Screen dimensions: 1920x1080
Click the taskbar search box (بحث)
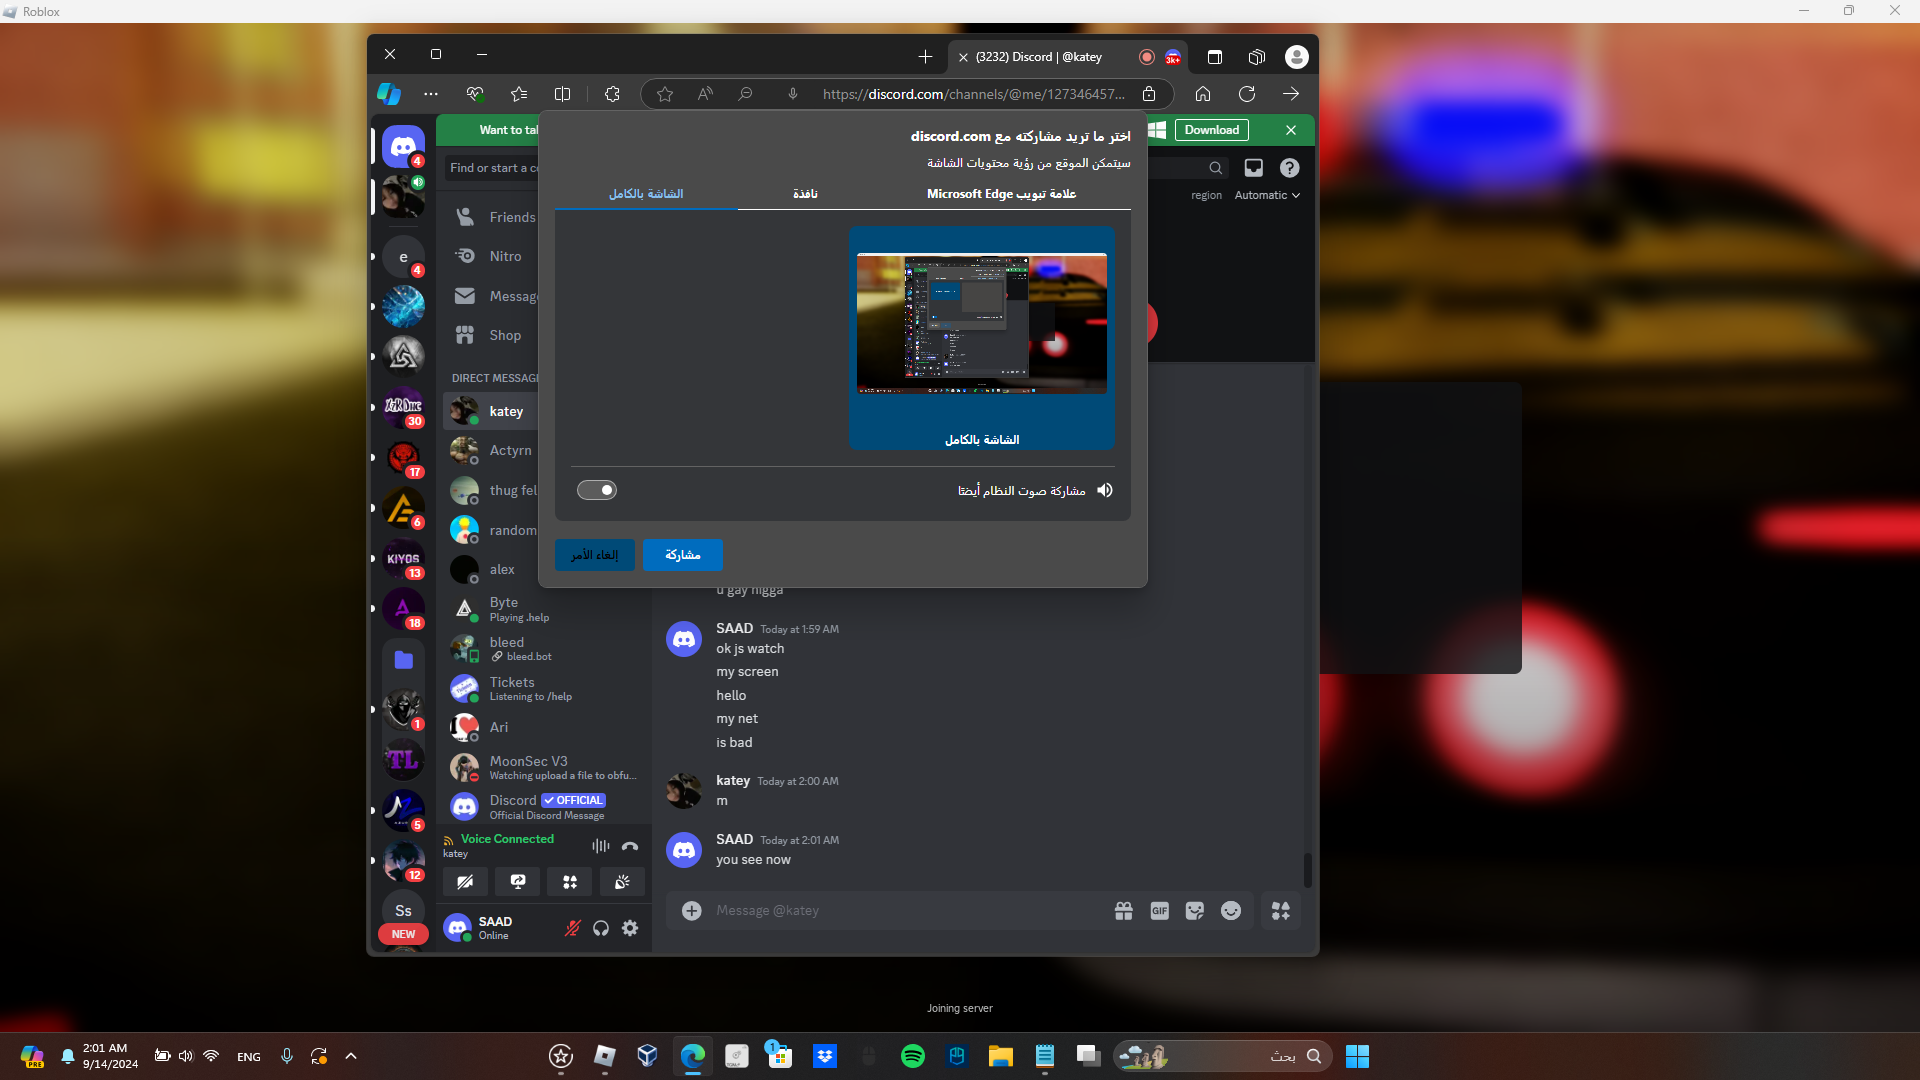tap(1223, 1056)
